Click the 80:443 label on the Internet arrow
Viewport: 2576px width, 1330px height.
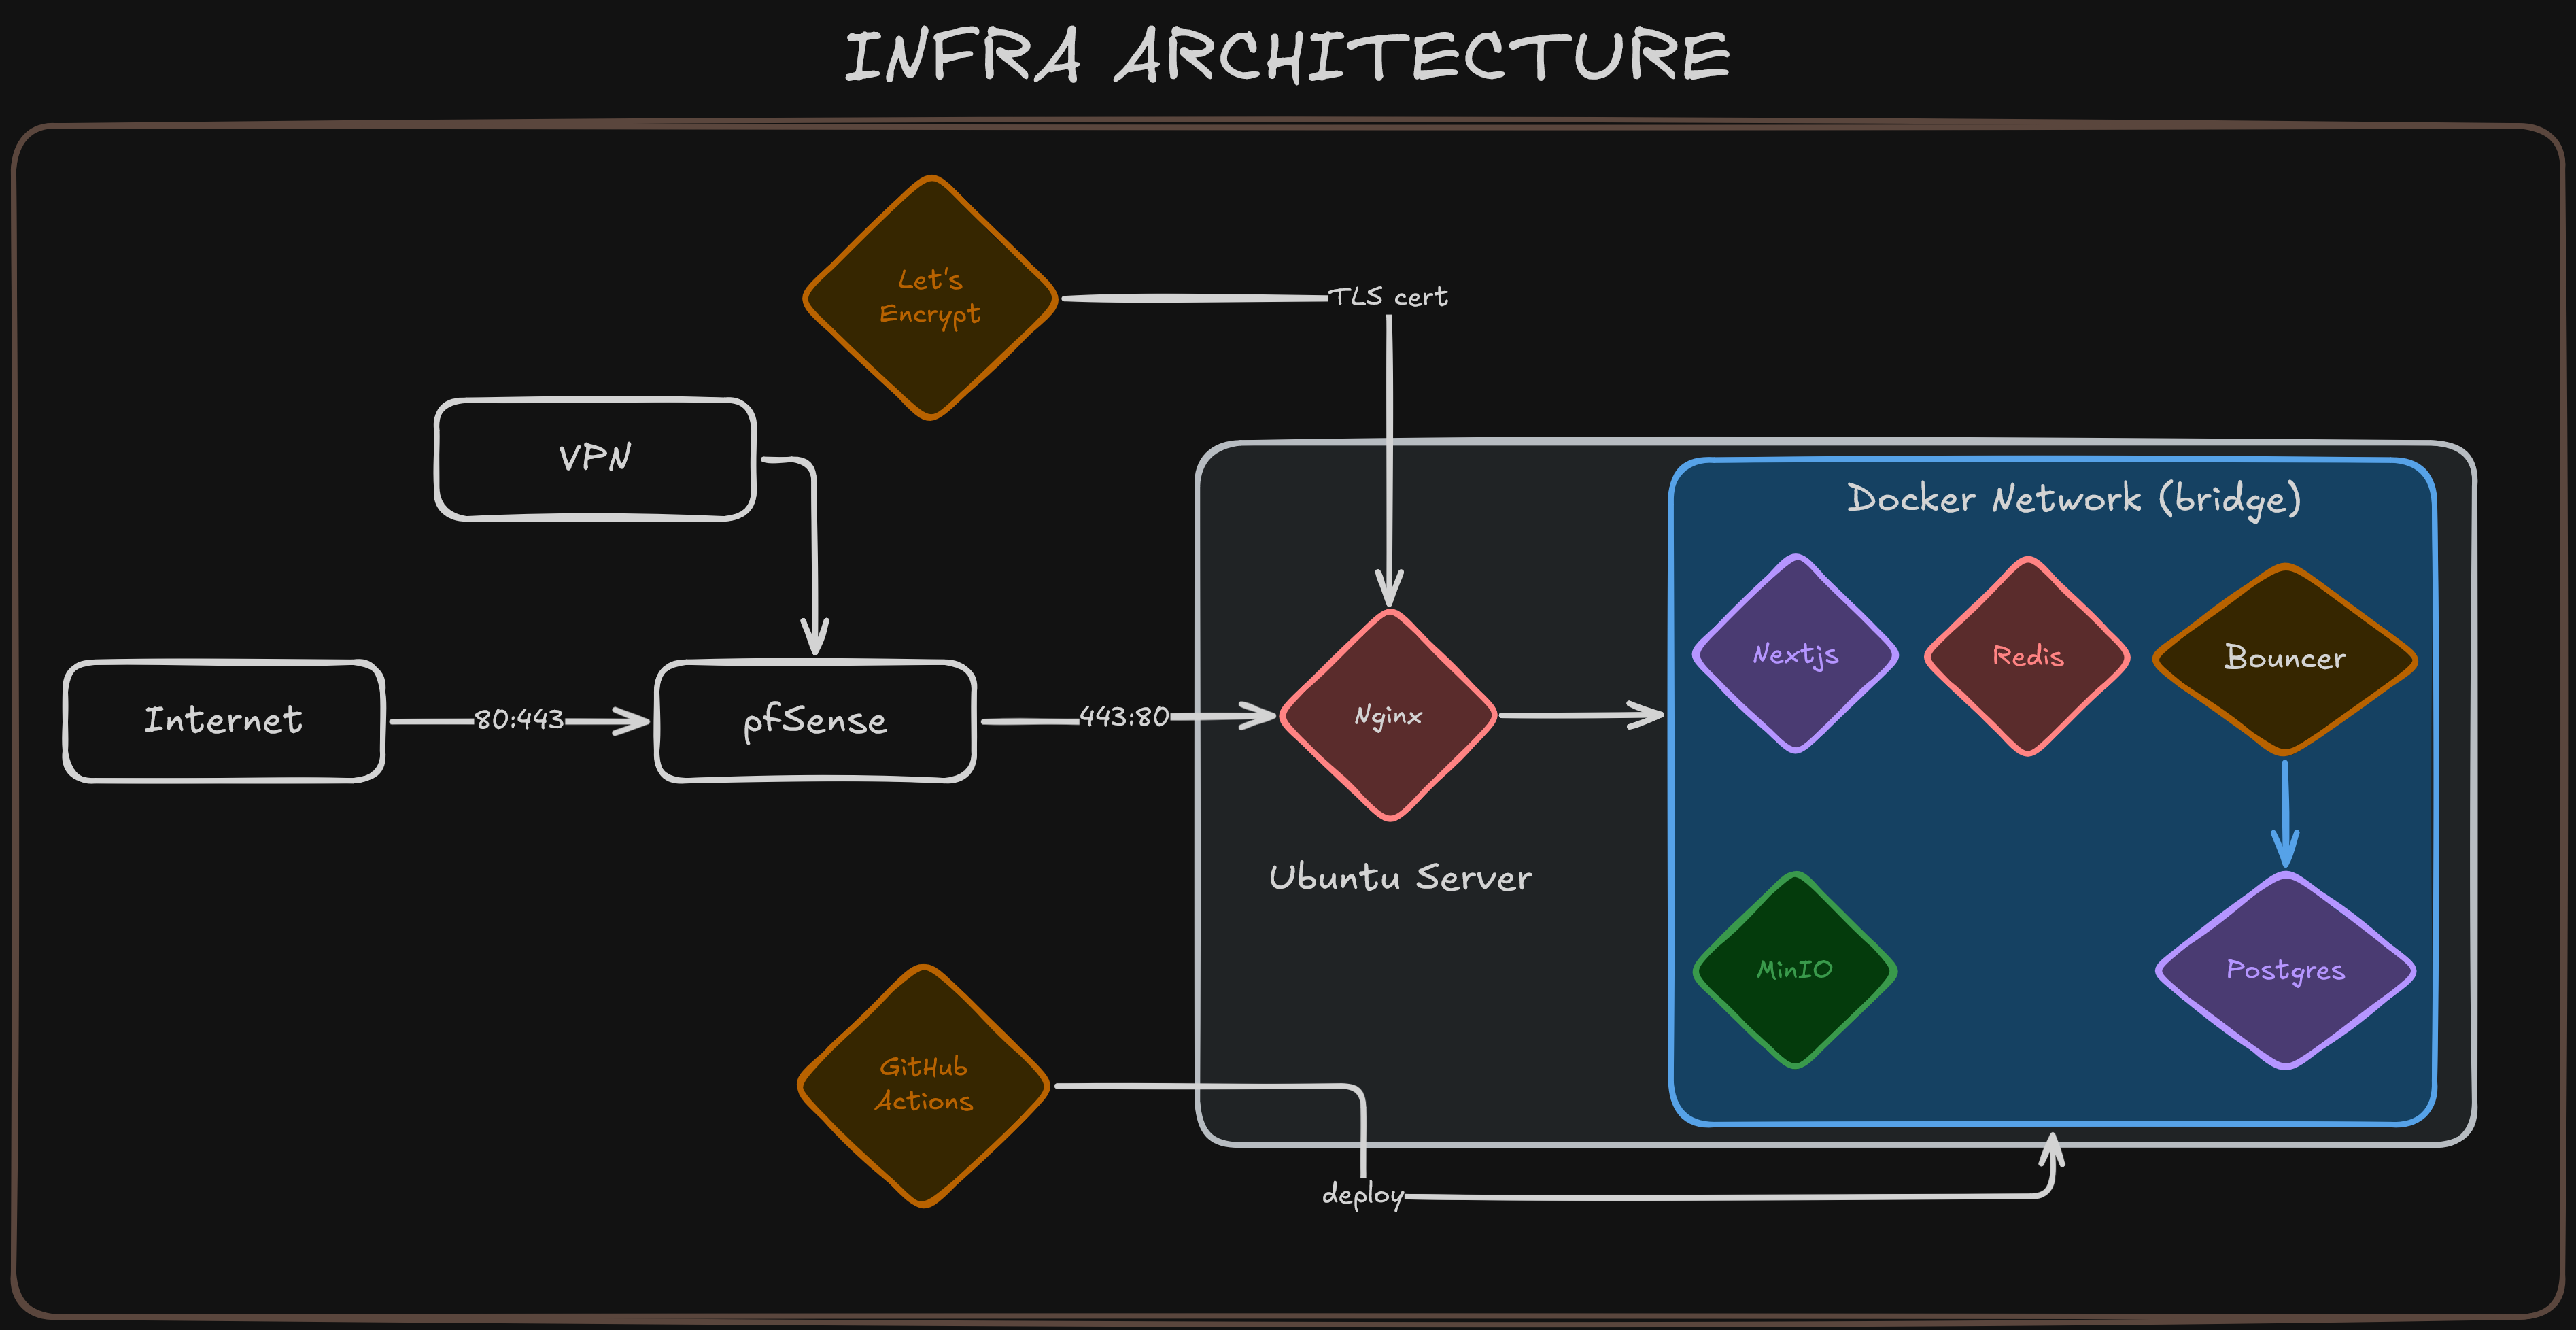click(520, 718)
